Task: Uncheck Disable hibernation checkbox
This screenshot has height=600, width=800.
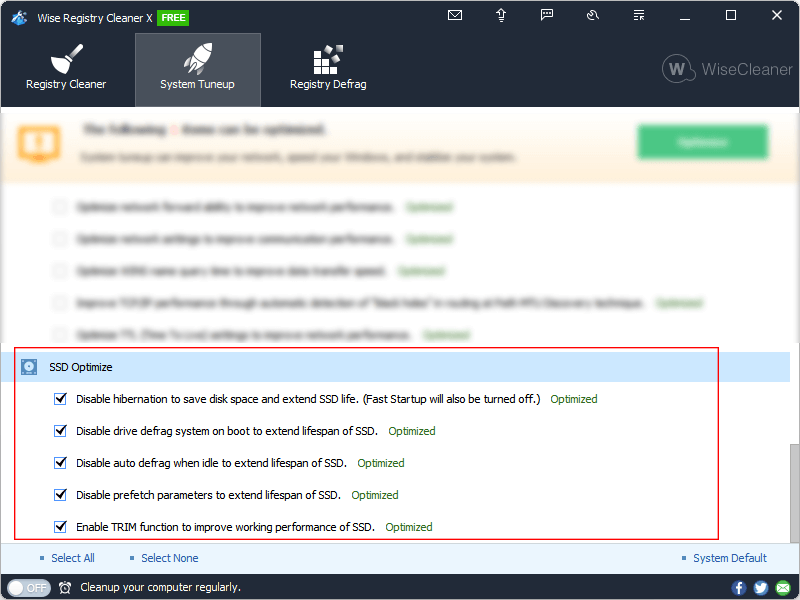Action: pyautogui.click(x=60, y=398)
